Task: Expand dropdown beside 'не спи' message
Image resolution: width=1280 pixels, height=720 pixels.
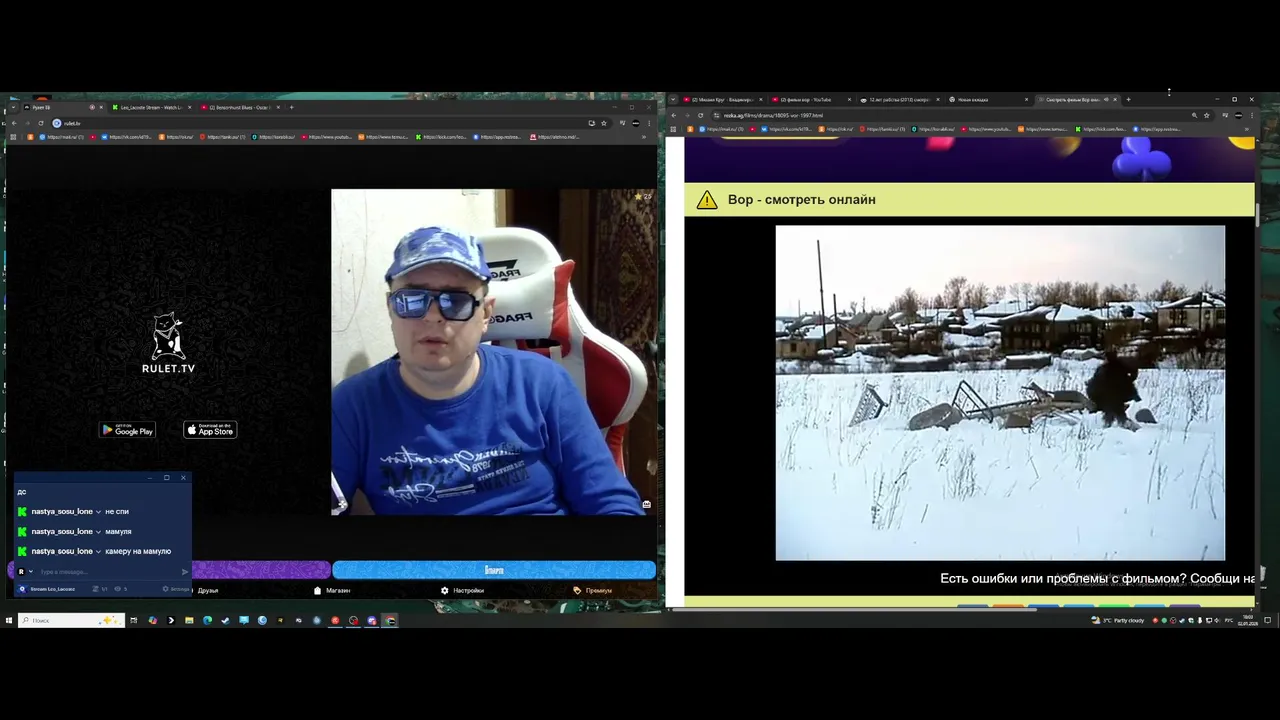Action: pos(98,512)
